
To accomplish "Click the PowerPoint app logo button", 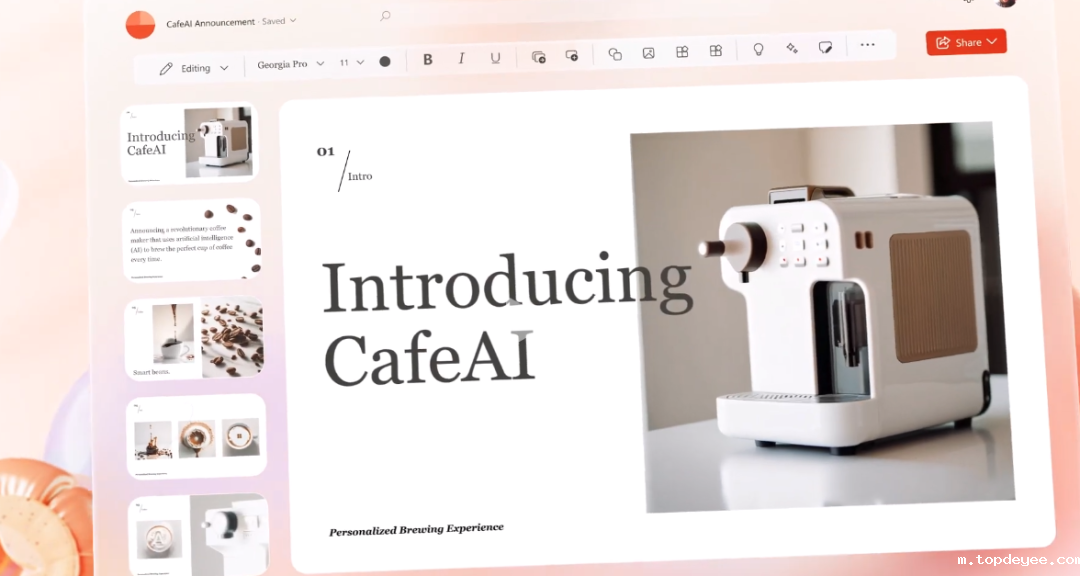I will tap(140, 25).
